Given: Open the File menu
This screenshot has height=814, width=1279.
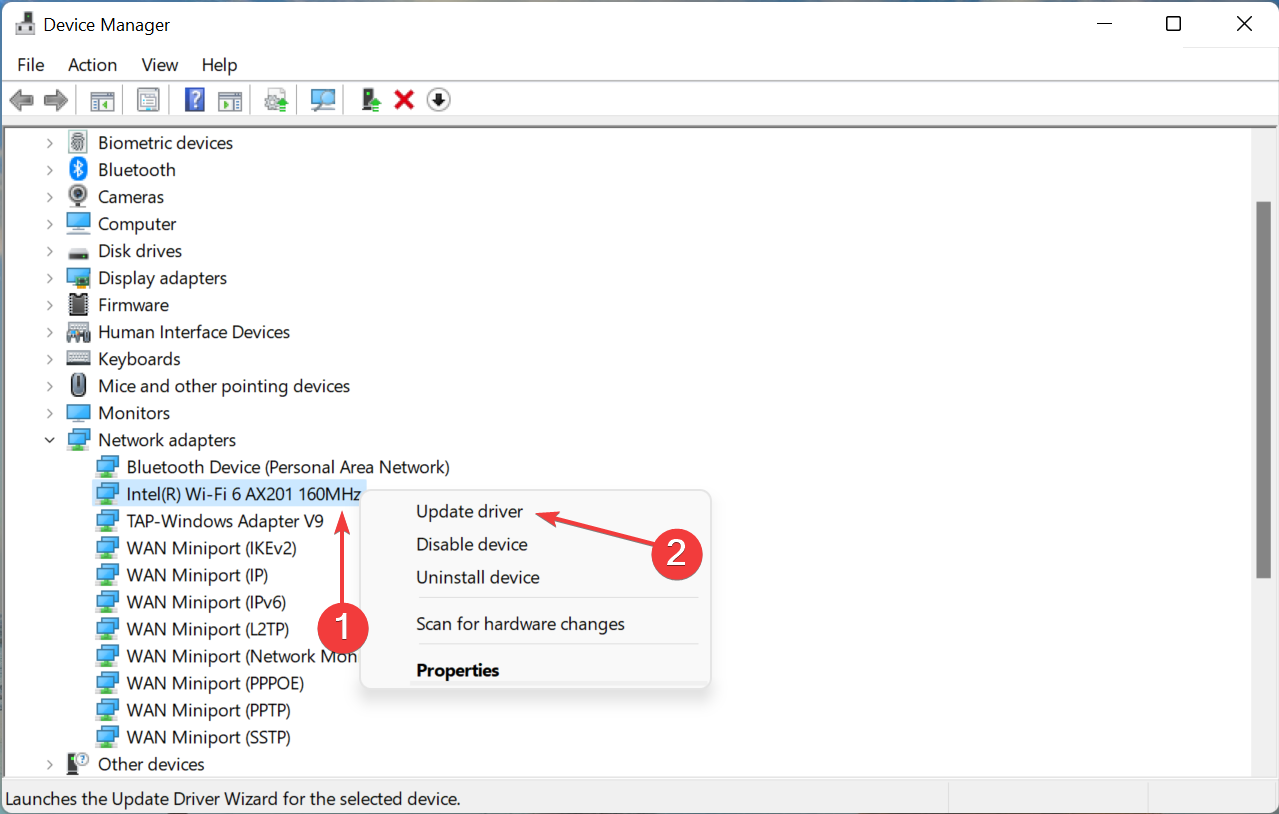Looking at the screenshot, I should 31,65.
